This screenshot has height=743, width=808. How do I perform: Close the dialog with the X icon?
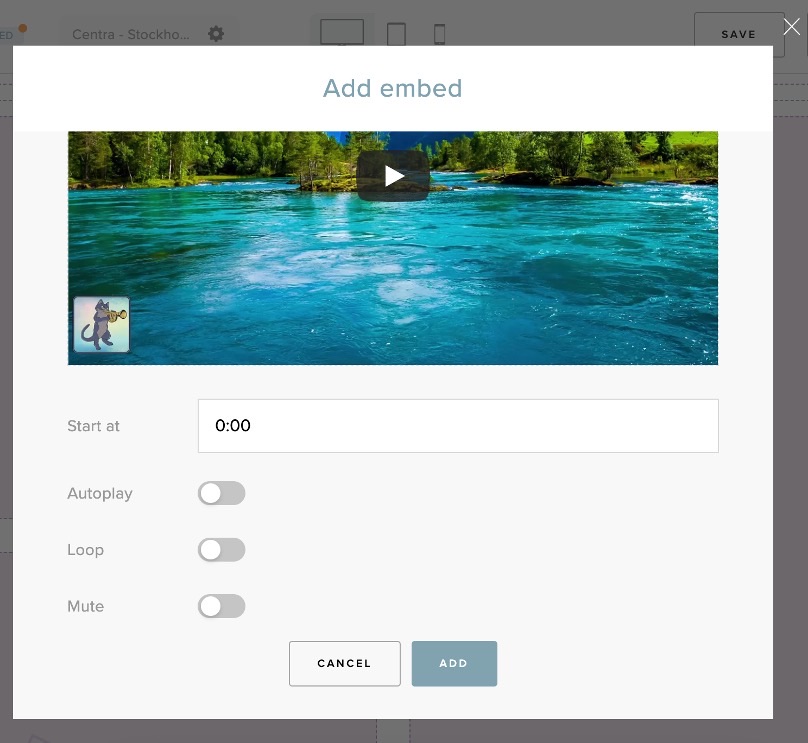[x=792, y=26]
